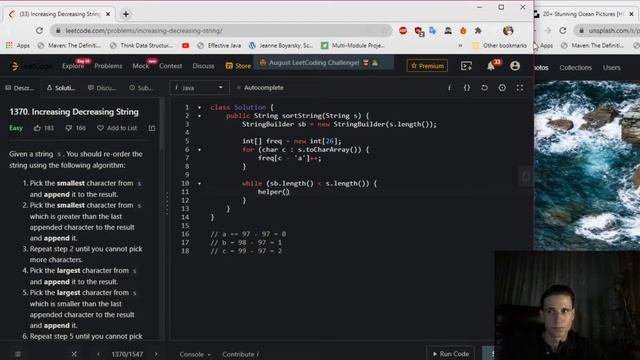Image resolution: width=640 pixels, height=360 pixels.
Task: Open the user profile avatar menu
Action: (515, 66)
